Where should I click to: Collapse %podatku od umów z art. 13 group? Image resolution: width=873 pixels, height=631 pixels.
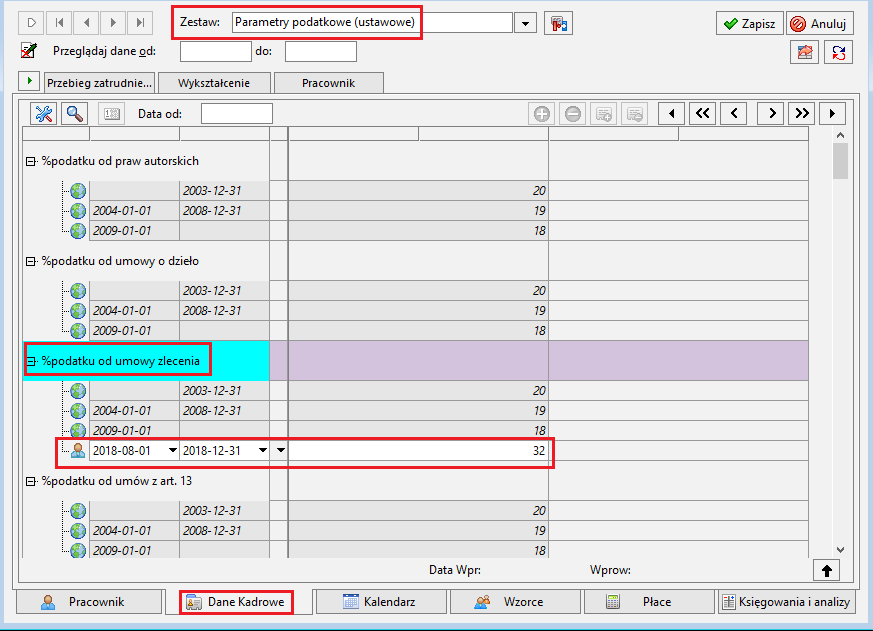click(31, 481)
